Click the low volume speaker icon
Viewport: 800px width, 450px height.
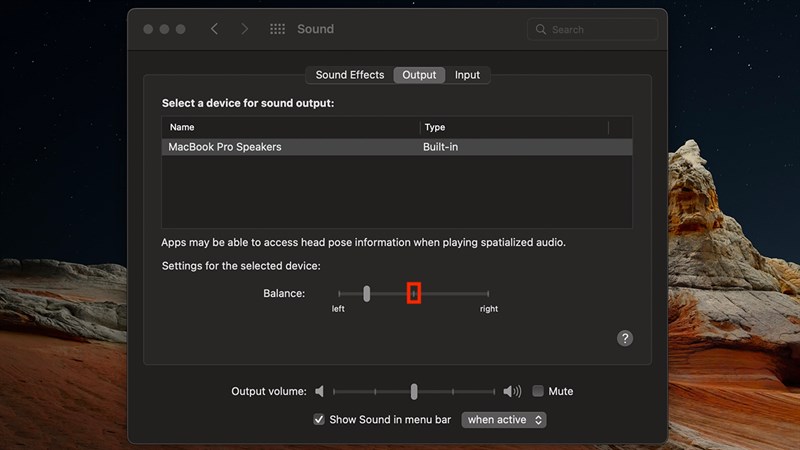click(x=320, y=392)
